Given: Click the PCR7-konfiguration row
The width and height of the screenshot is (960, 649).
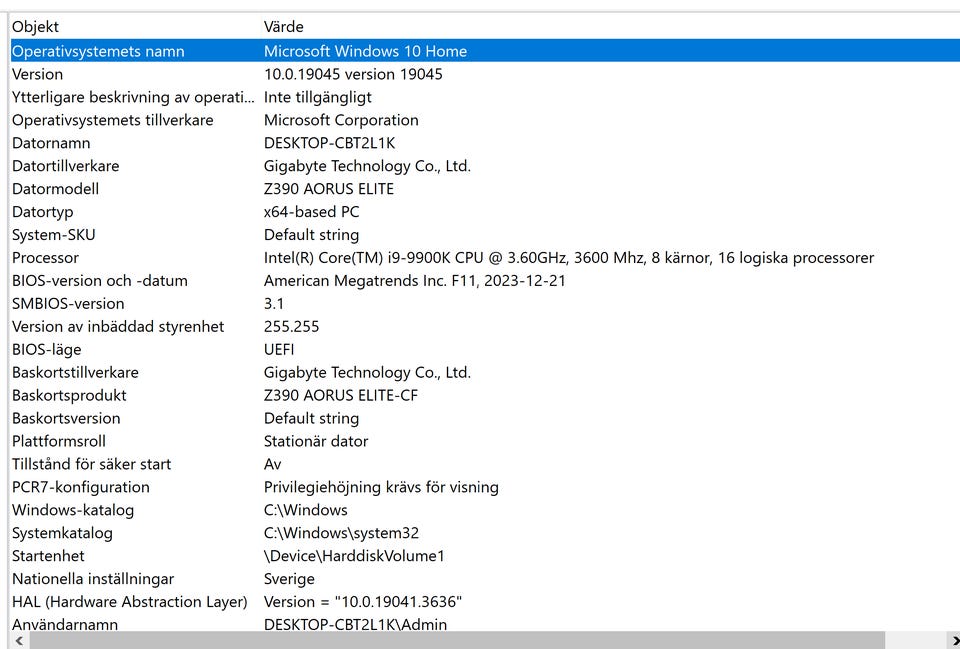Looking at the screenshot, I should (x=80, y=487).
